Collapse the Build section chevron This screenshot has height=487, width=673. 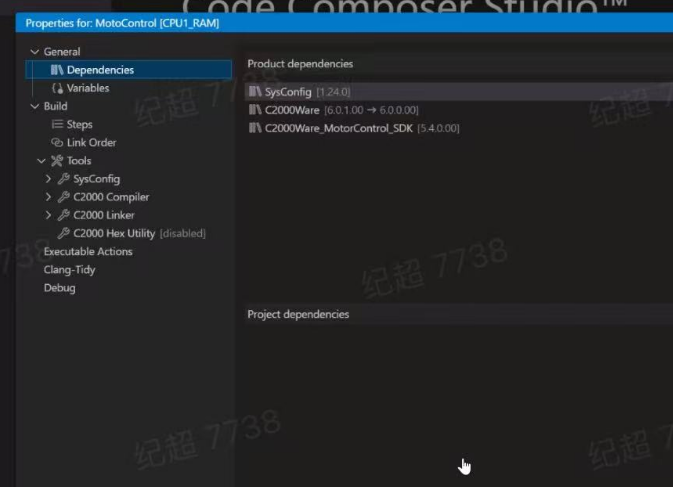click(35, 106)
